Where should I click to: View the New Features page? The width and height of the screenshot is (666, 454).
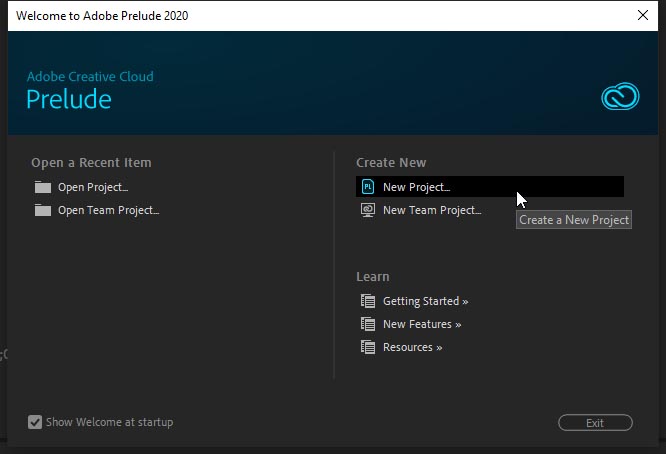click(x=422, y=324)
